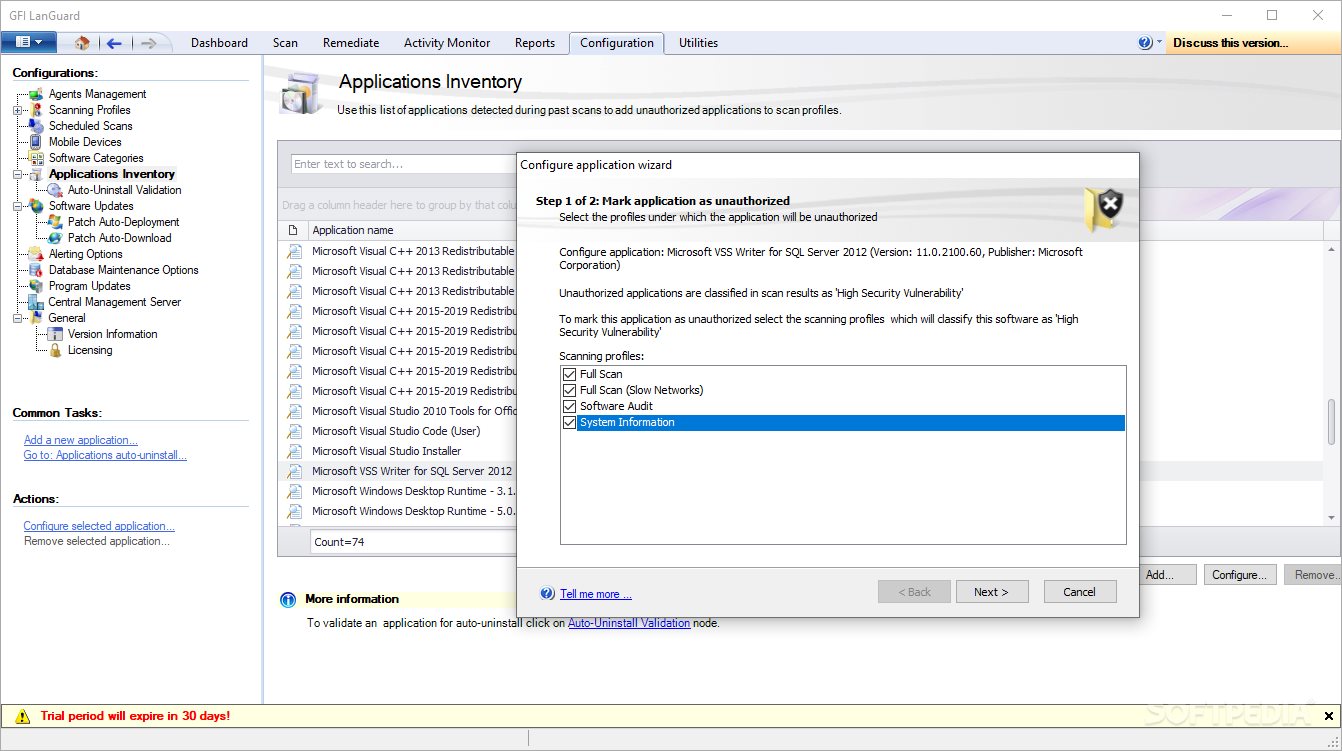The image size is (1342, 751).
Task: Select the Scanning Profiles icon
Action: 36,110
